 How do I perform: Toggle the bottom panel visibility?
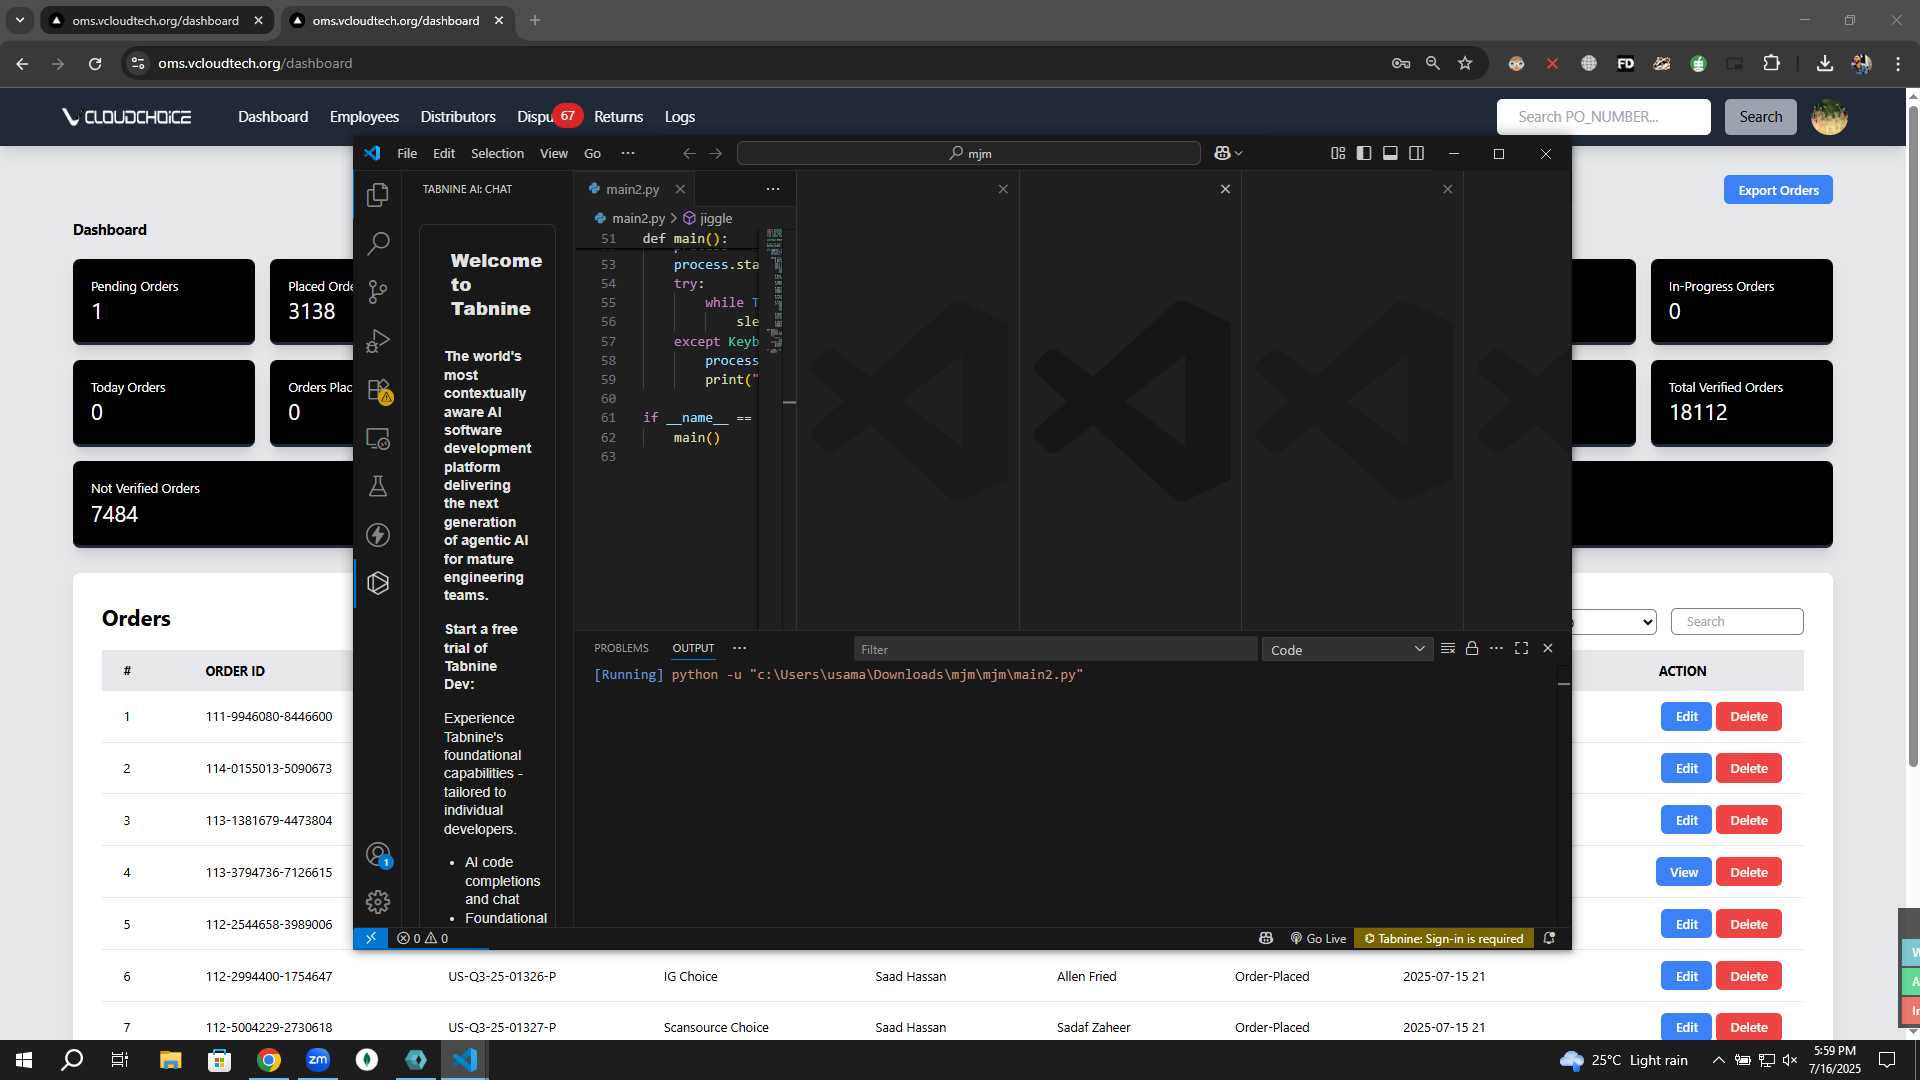click(x=1390, y=153)
